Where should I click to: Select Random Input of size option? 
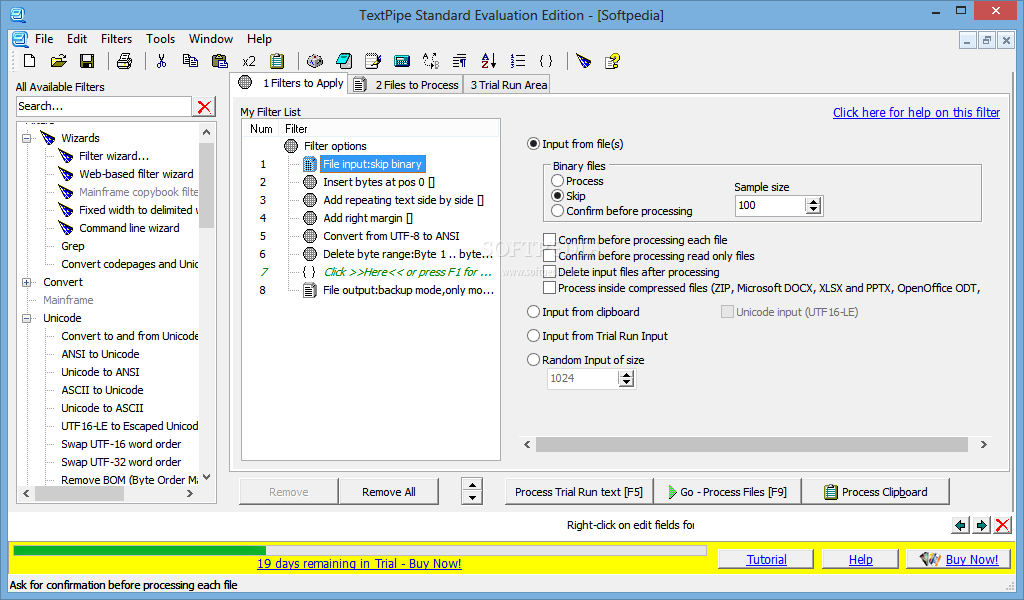(534, 360)
